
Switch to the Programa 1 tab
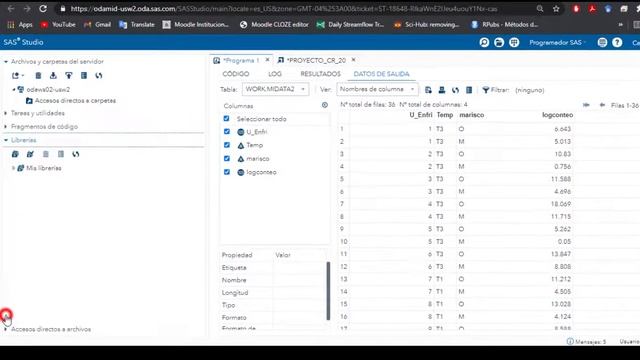click(241, 60)
